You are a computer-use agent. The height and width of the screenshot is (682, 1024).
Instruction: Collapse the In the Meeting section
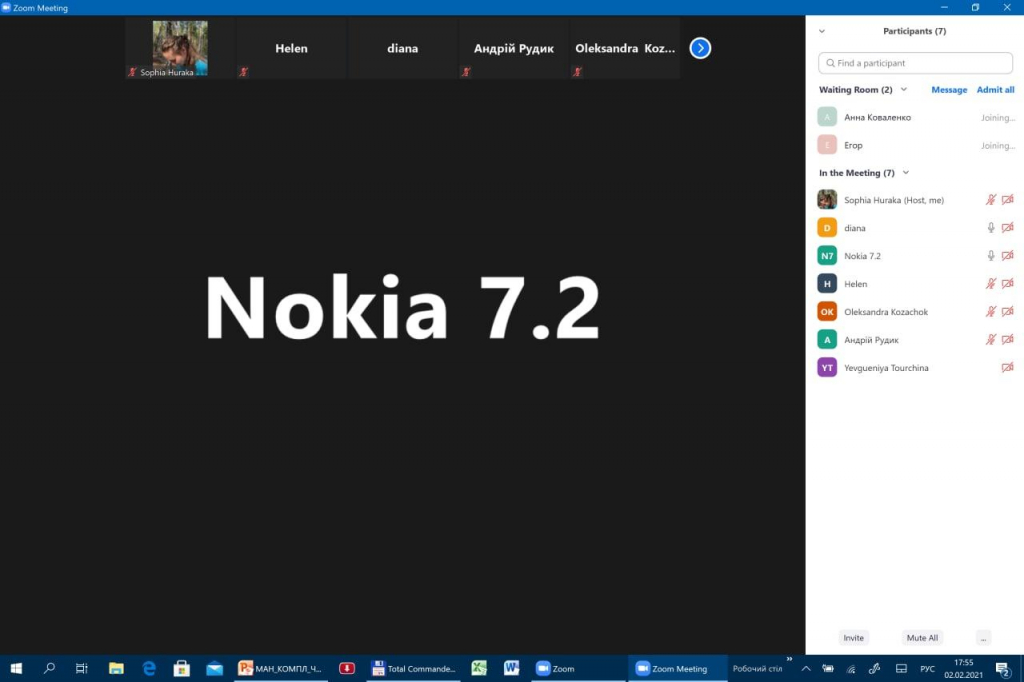tap(906, 173)
